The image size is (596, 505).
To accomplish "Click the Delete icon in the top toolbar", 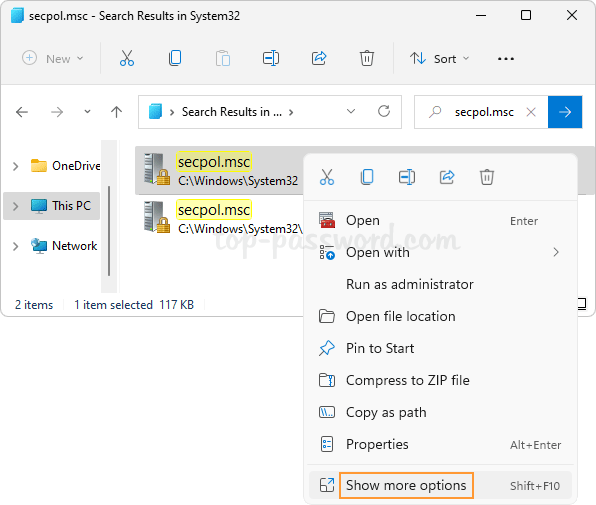I will (x=367, y=59).
